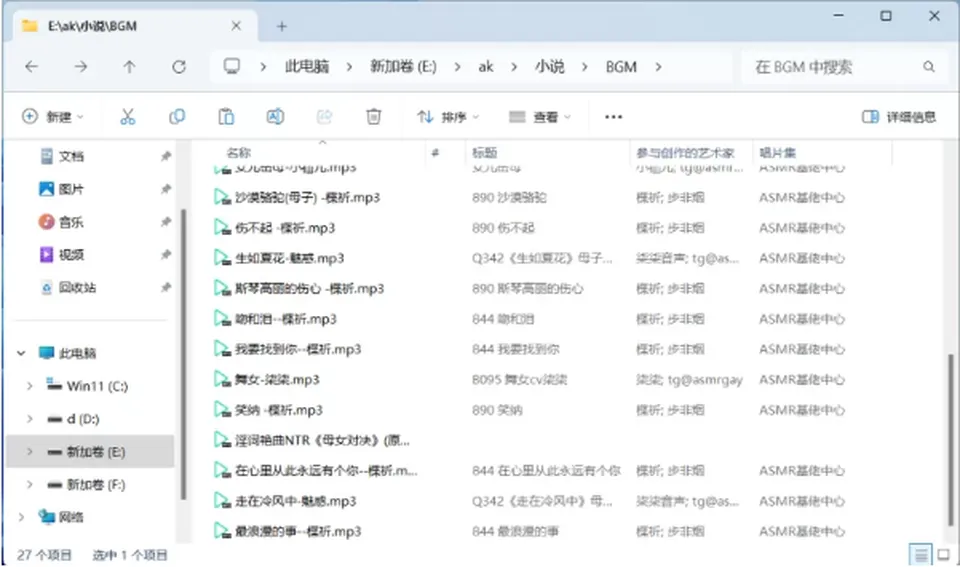This screenshot has height=567, width=960.
Task: Open Recycle Bin (回收站) in sidebar
Action: coord(77,287)
